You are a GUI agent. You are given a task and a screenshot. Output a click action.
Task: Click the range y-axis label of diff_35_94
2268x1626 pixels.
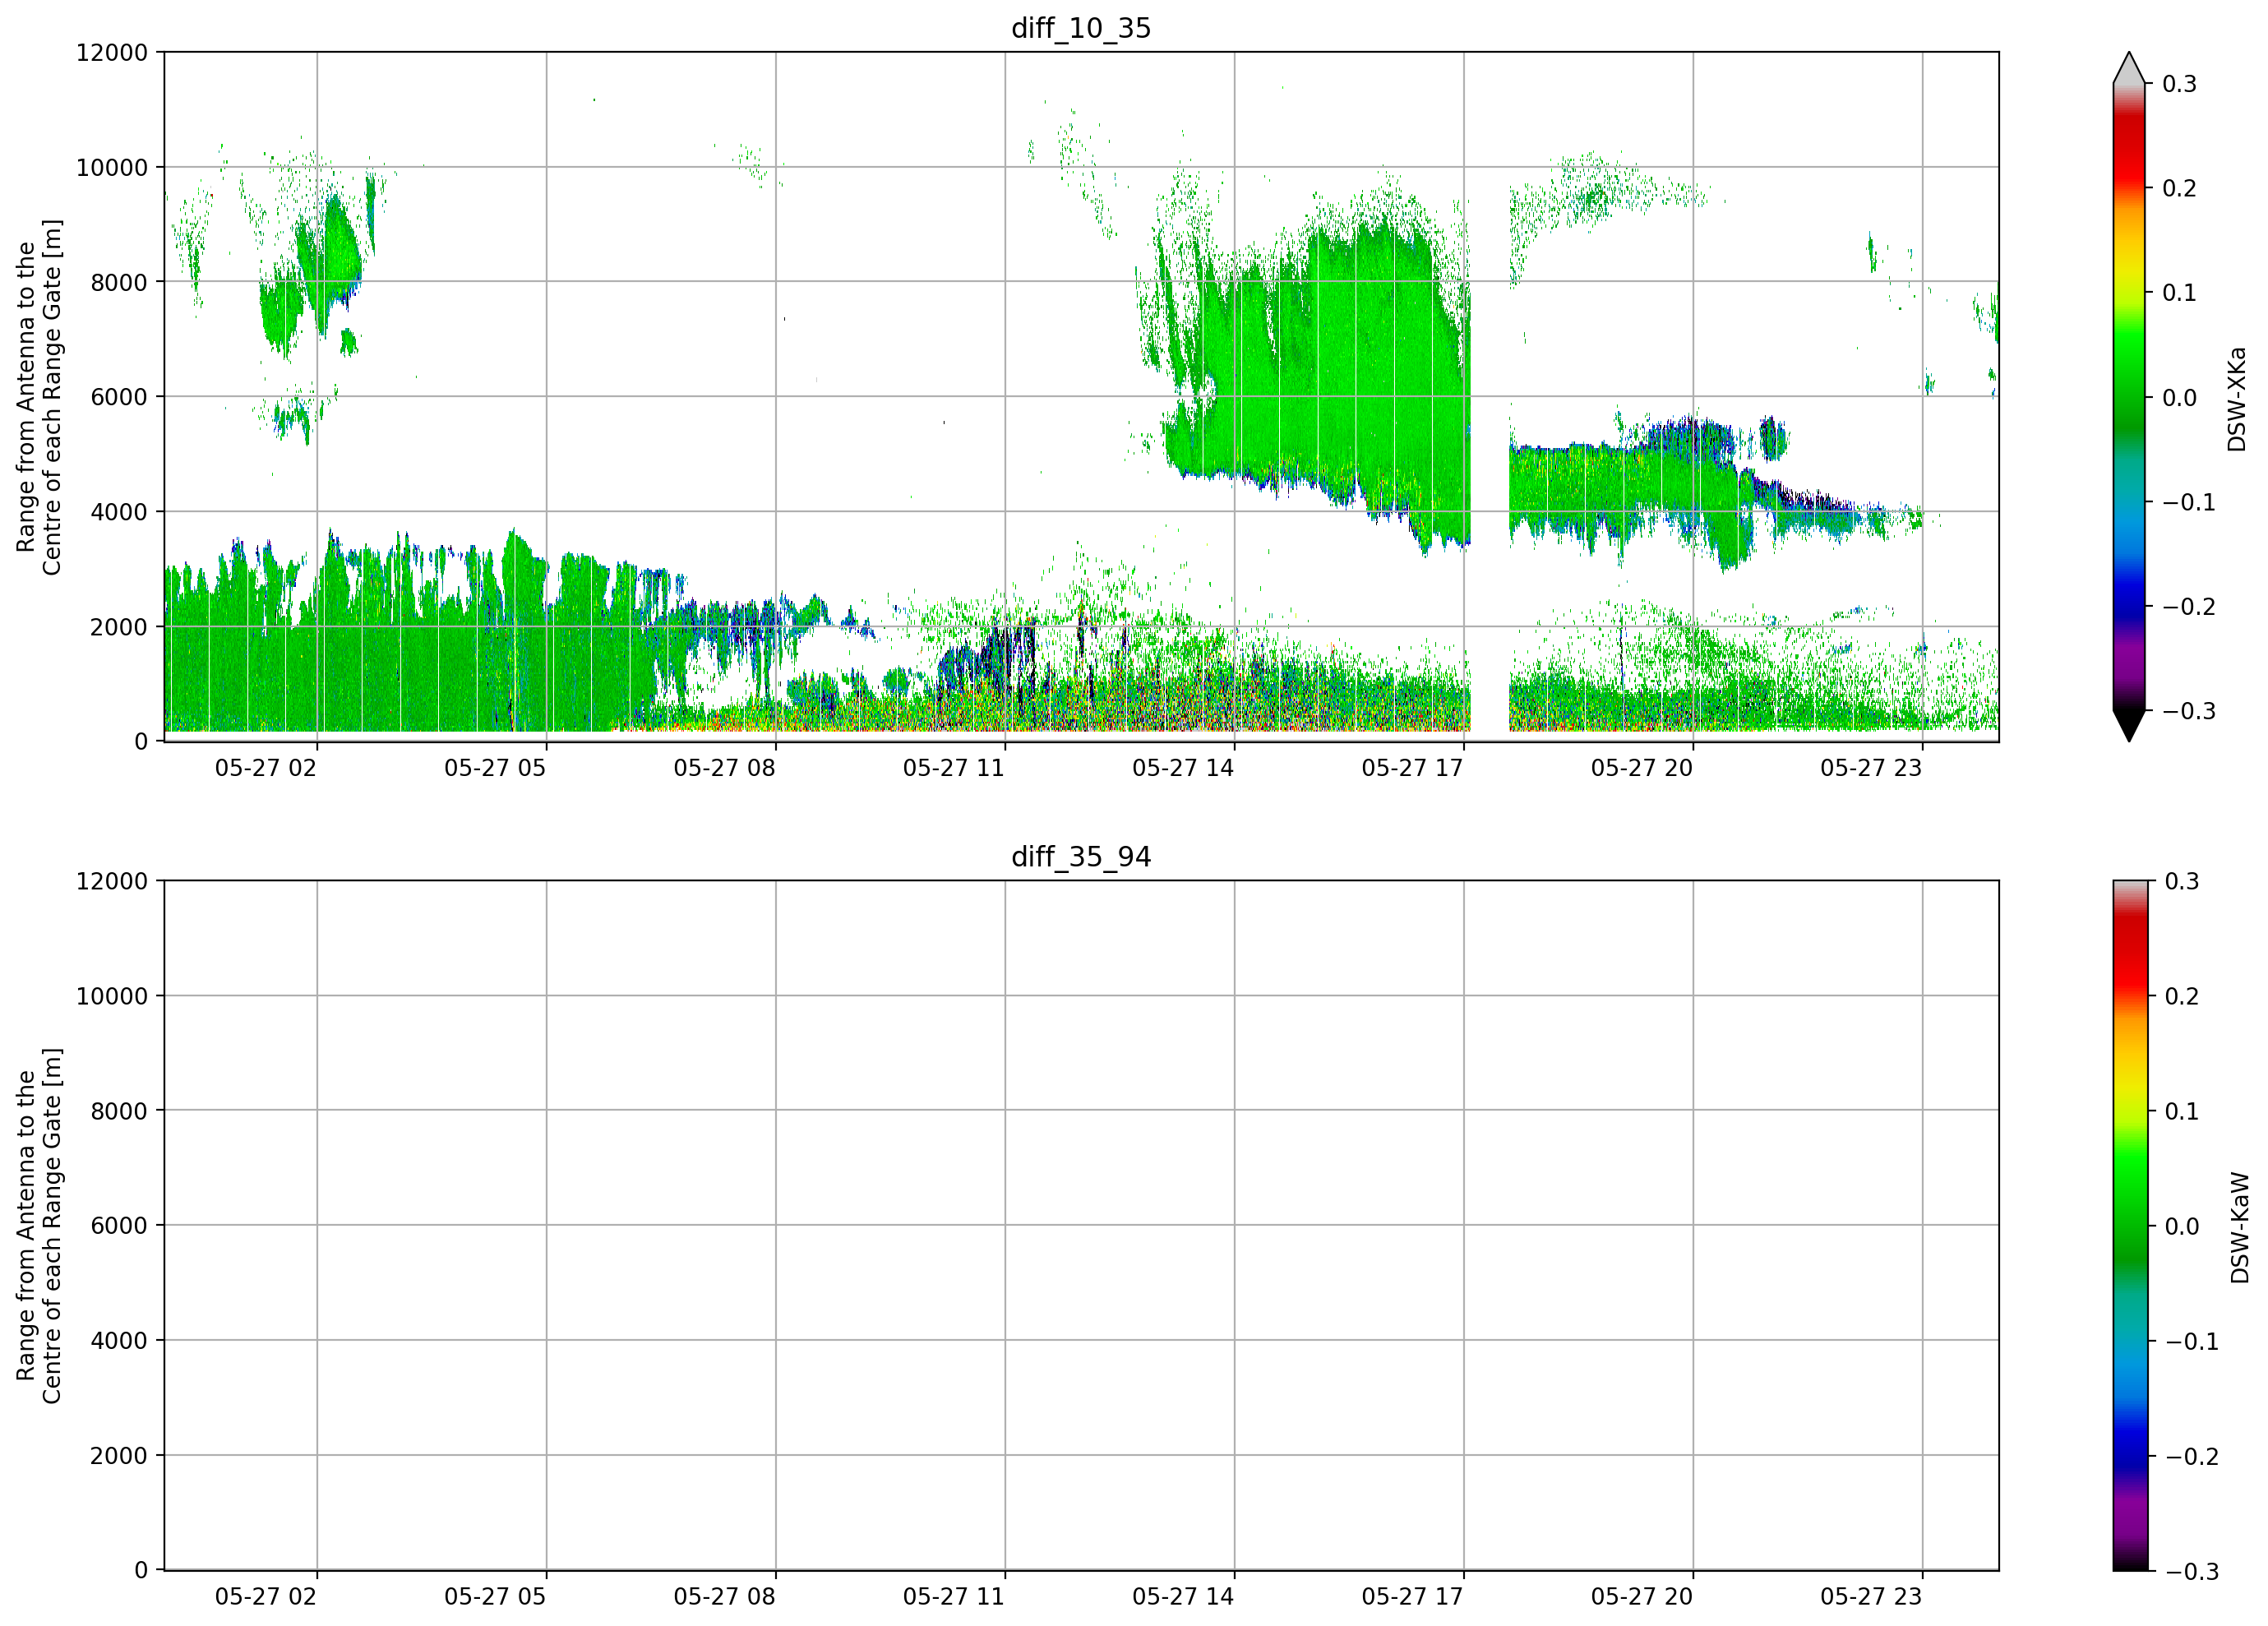coord(39,1226)
